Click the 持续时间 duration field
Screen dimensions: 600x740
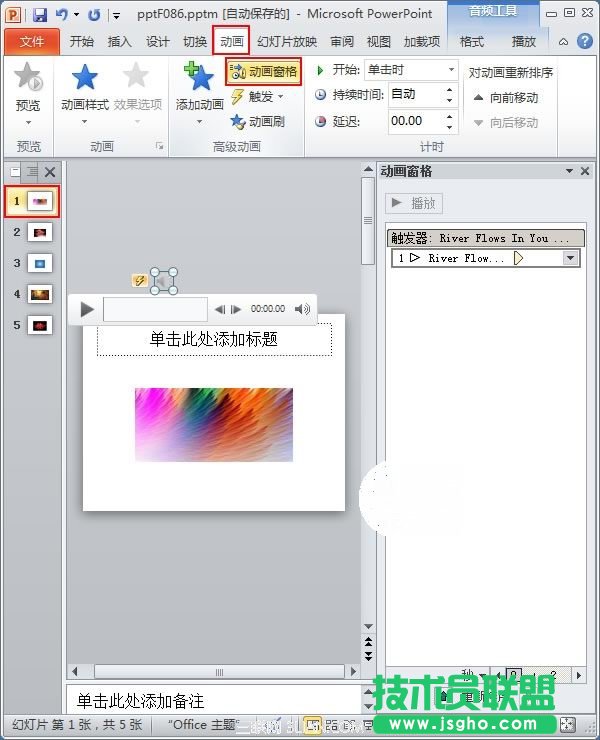[416, 94]
